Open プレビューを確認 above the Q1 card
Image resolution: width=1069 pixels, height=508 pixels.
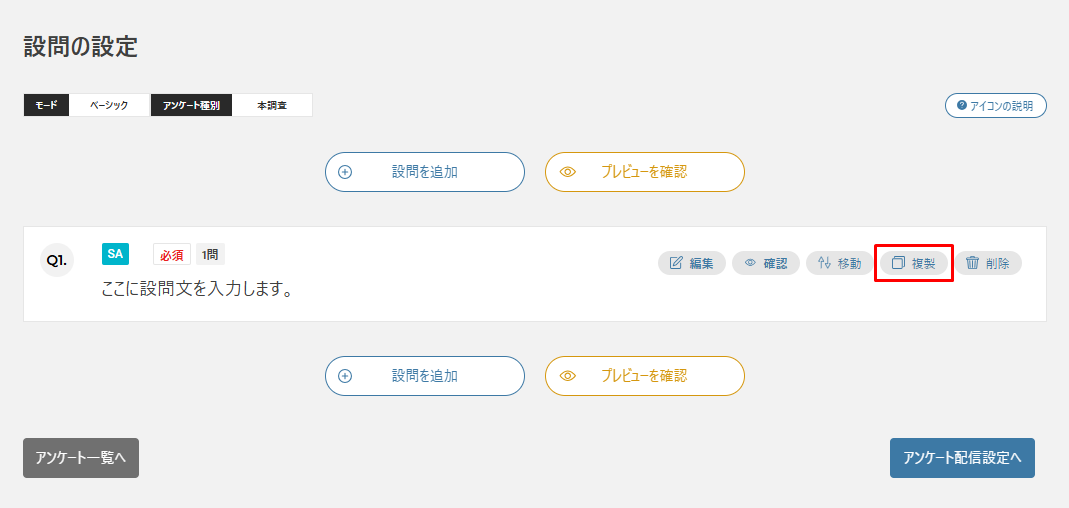(x=644, y=172)
